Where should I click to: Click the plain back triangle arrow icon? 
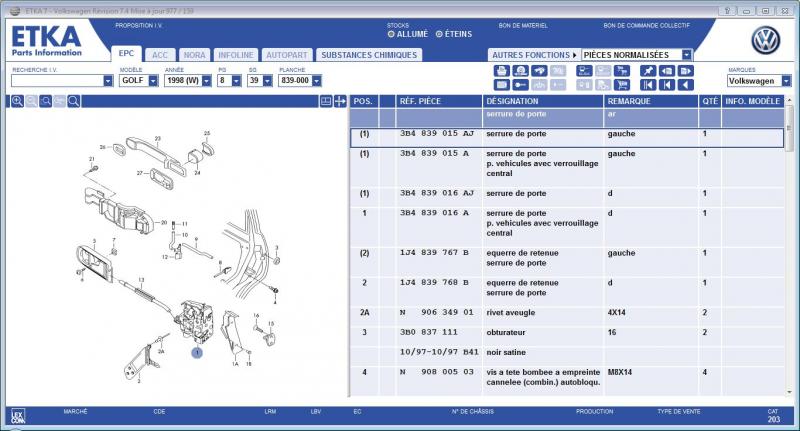[686, 85]
